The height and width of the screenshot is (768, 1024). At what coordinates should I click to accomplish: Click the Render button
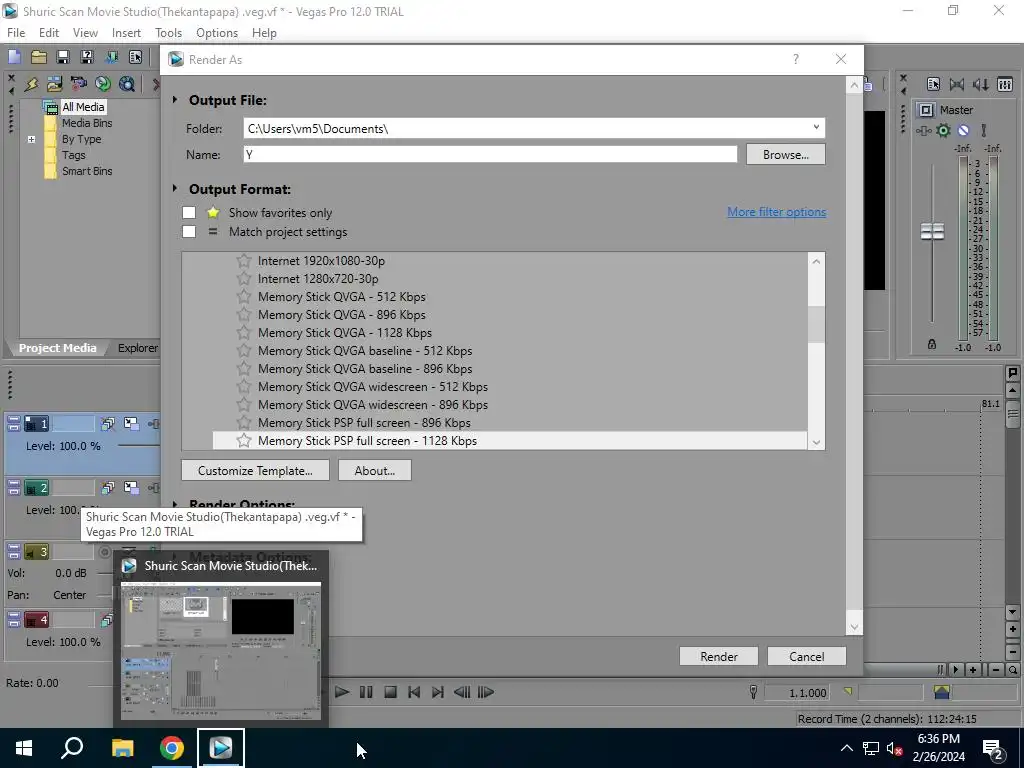coord(718,656)
